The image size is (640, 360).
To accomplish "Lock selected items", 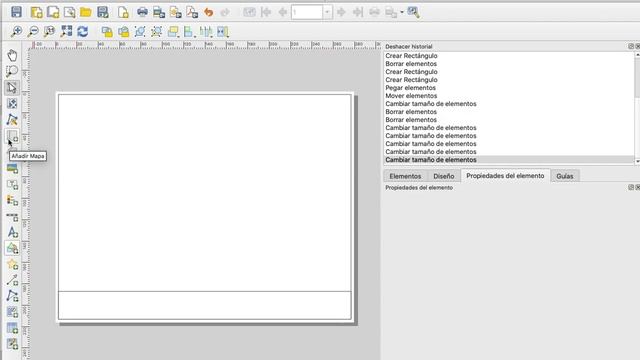I will (x=107, y=31).
